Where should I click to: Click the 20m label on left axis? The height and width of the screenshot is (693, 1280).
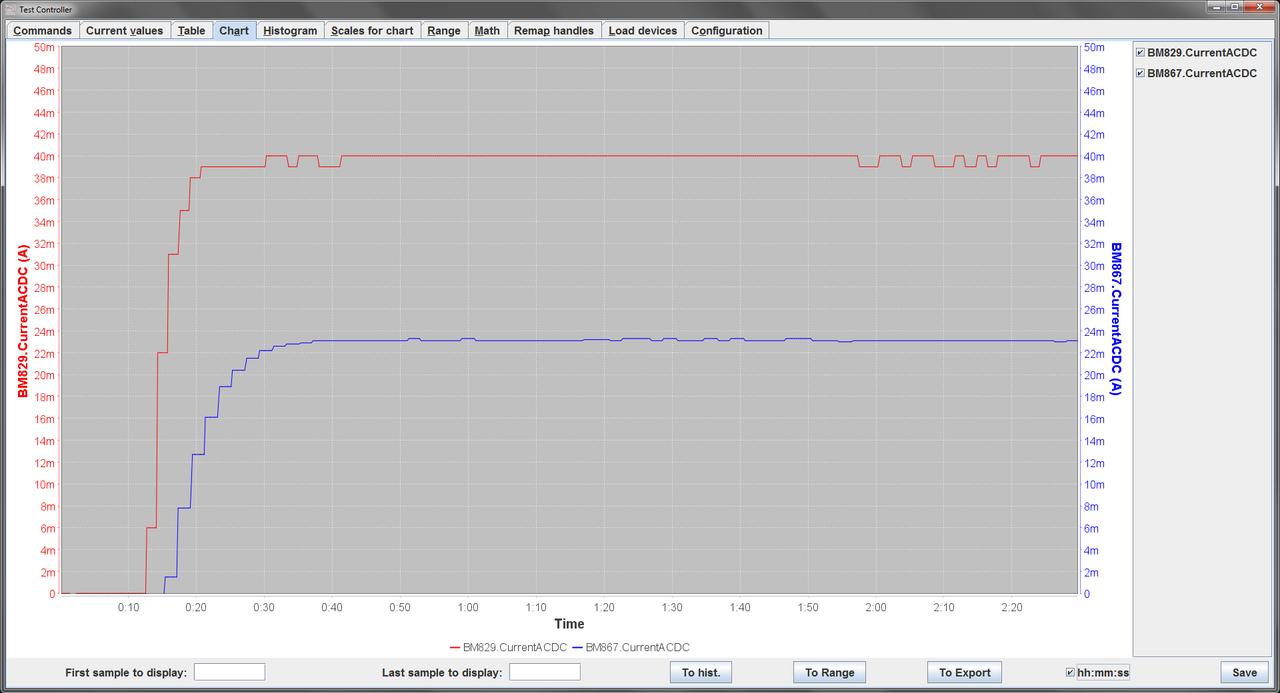45,376
